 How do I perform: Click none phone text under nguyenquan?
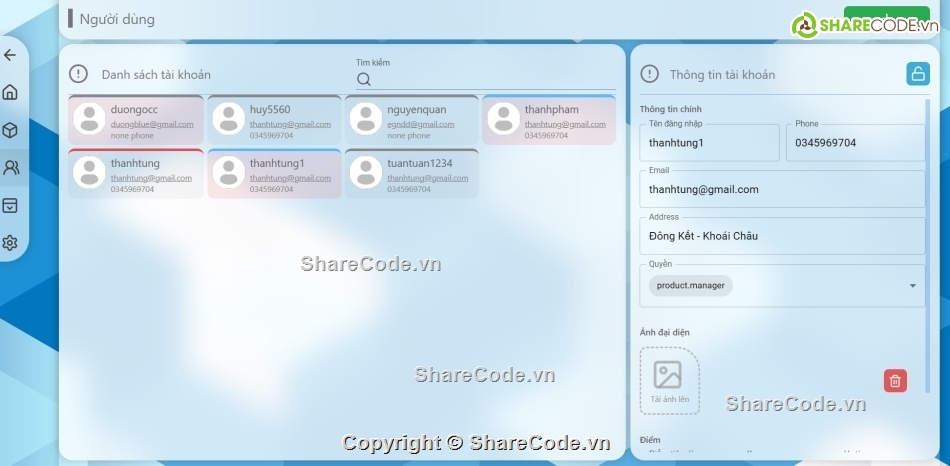click(409, 136)
